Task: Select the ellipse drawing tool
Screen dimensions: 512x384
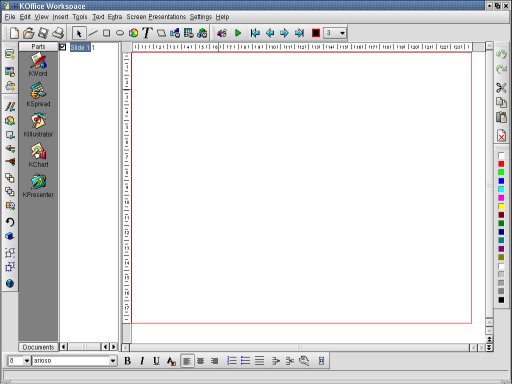Action: 120,33
